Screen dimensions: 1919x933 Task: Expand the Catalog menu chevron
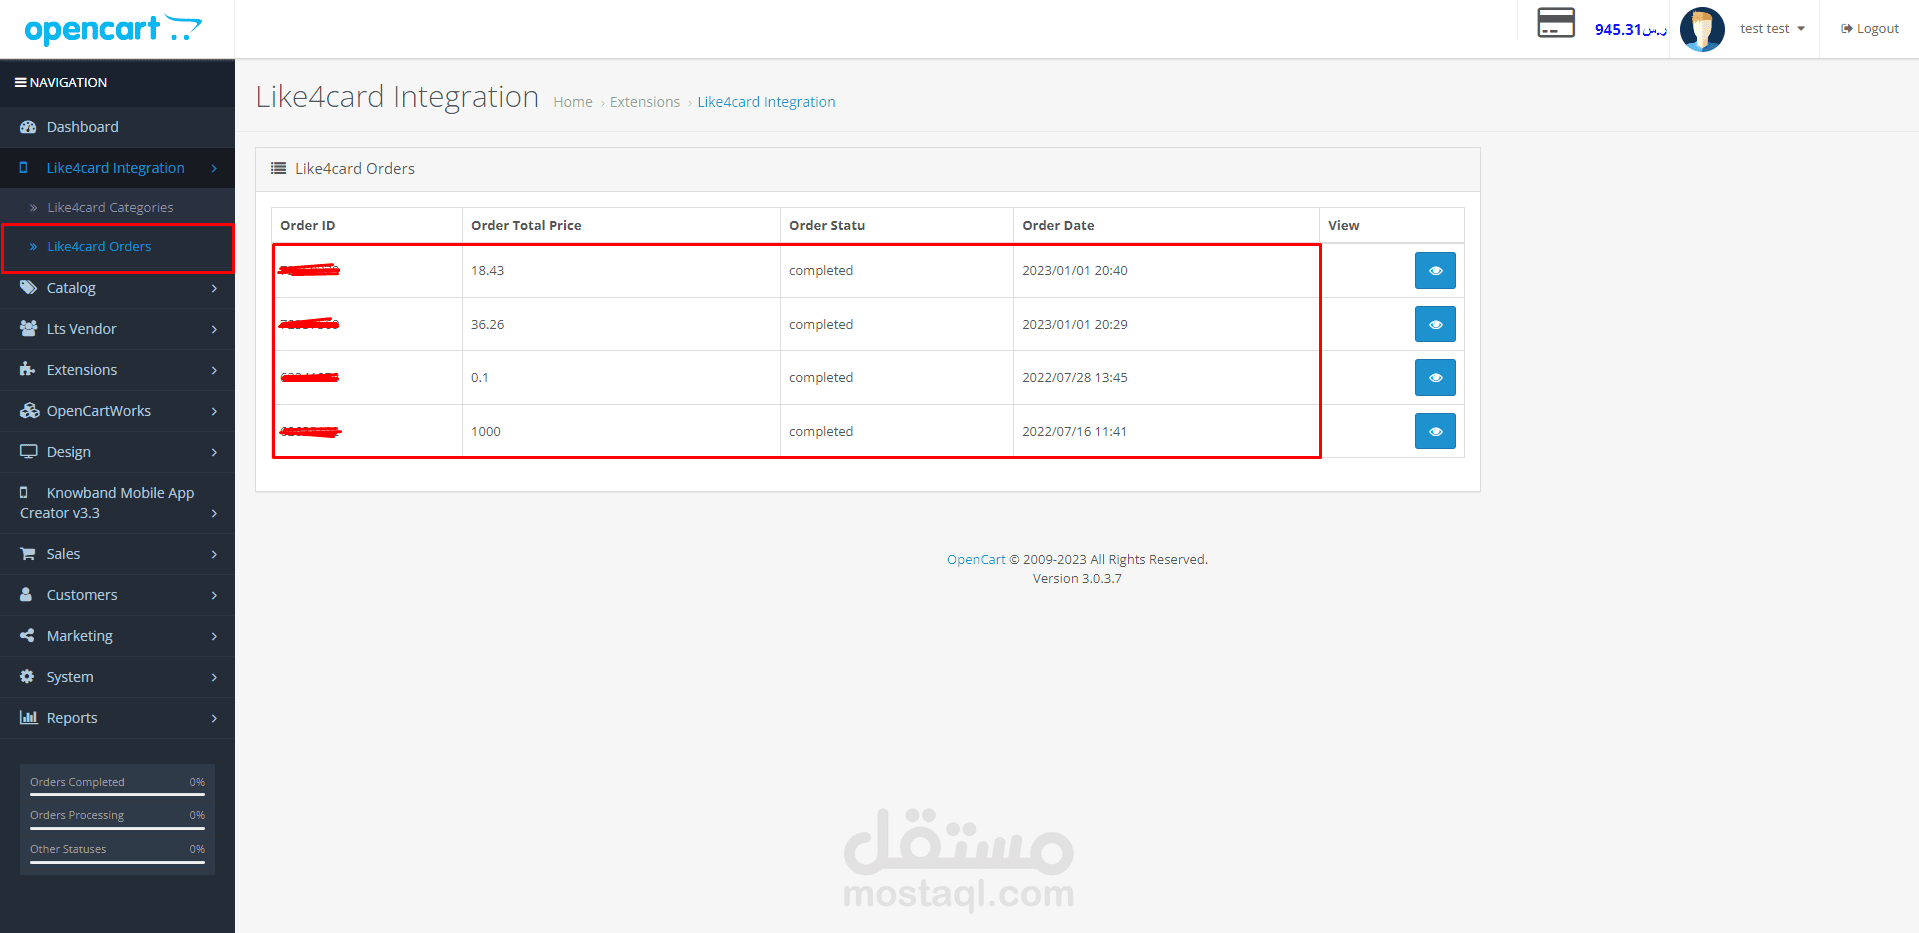pyautogui.click(x=214, y=289)
